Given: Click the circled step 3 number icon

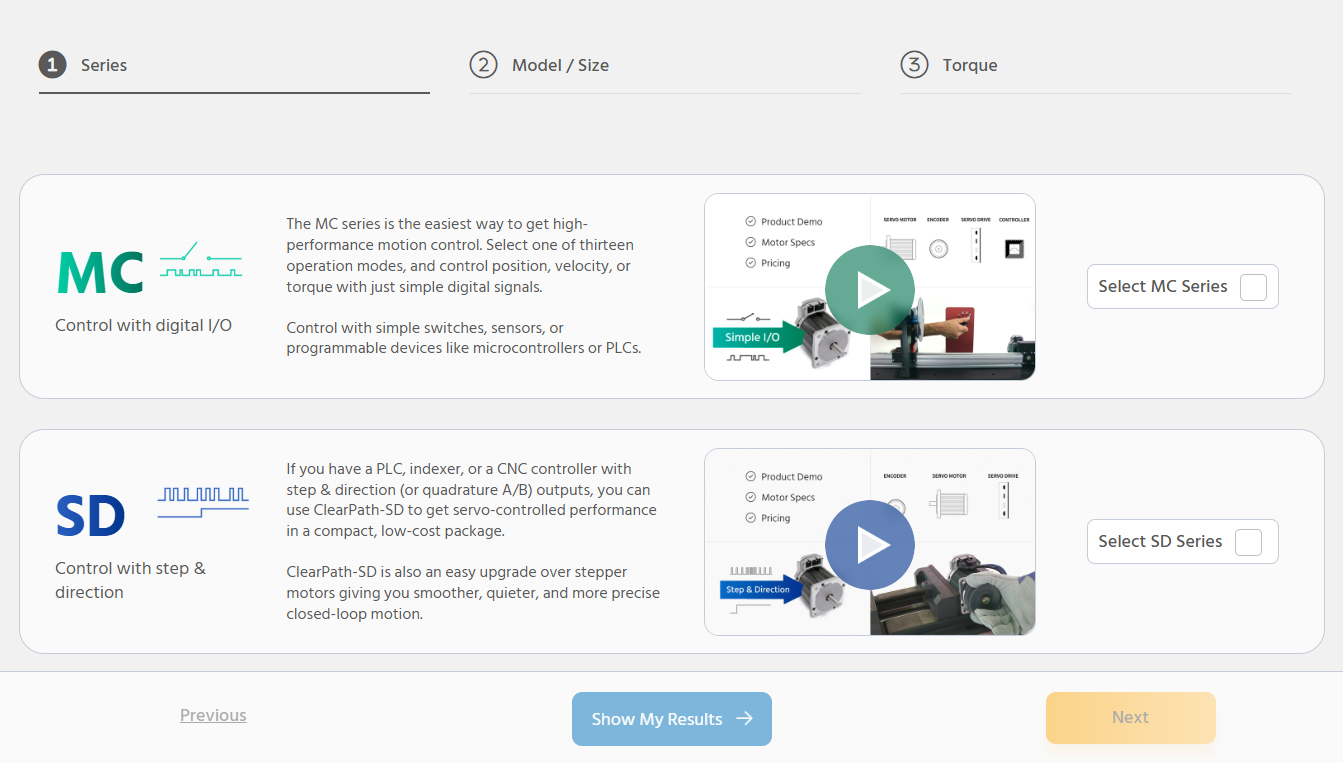Looking at the screenshot, I should point(914,65).
